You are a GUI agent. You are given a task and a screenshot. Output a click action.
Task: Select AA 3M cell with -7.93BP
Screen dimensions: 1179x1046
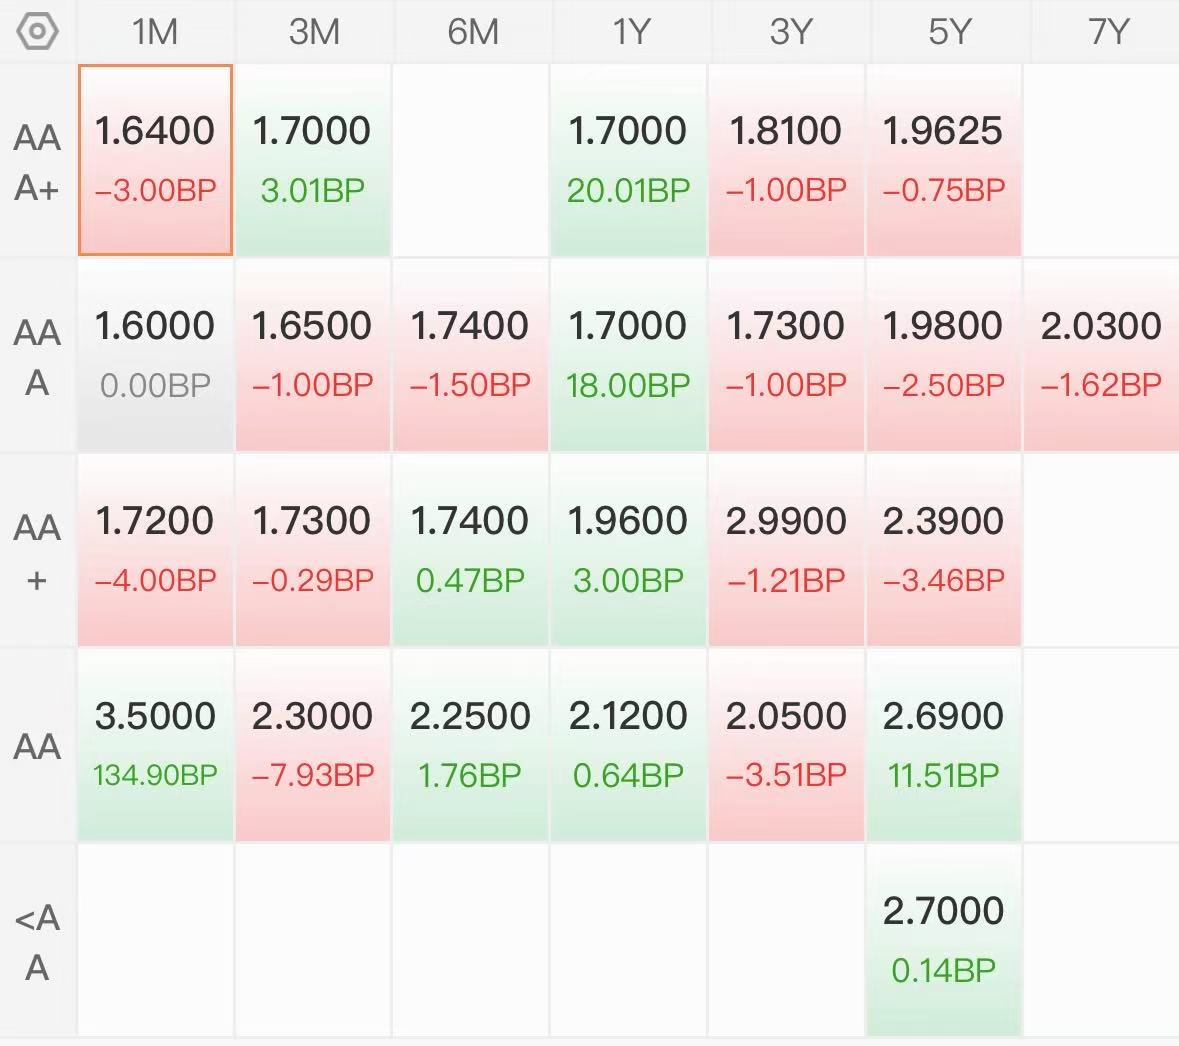click(x=313, y=745)
